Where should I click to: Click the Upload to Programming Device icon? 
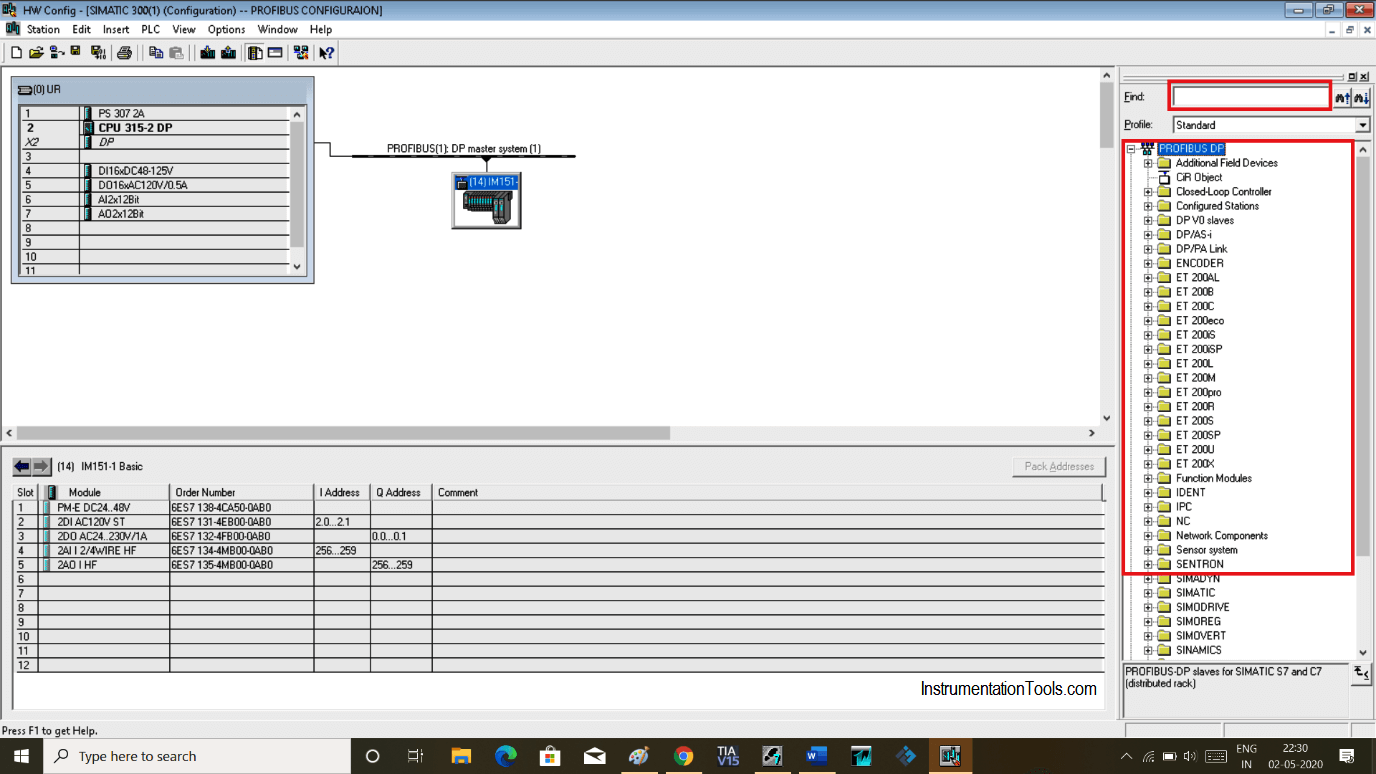click(x=228, y=52)
